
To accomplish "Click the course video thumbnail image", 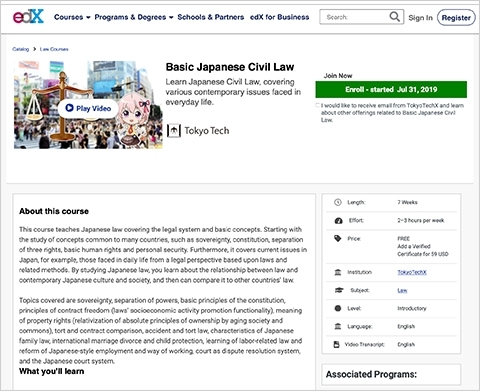I will 88,105.
